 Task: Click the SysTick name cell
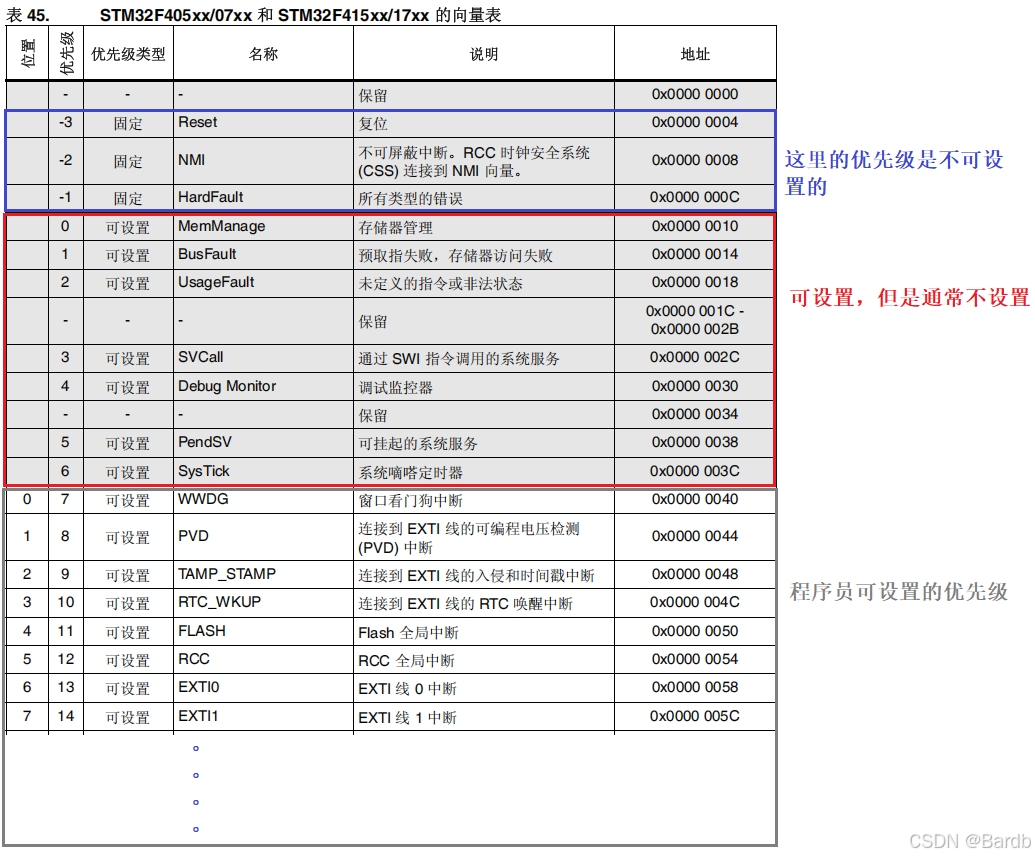coord(263,471)
